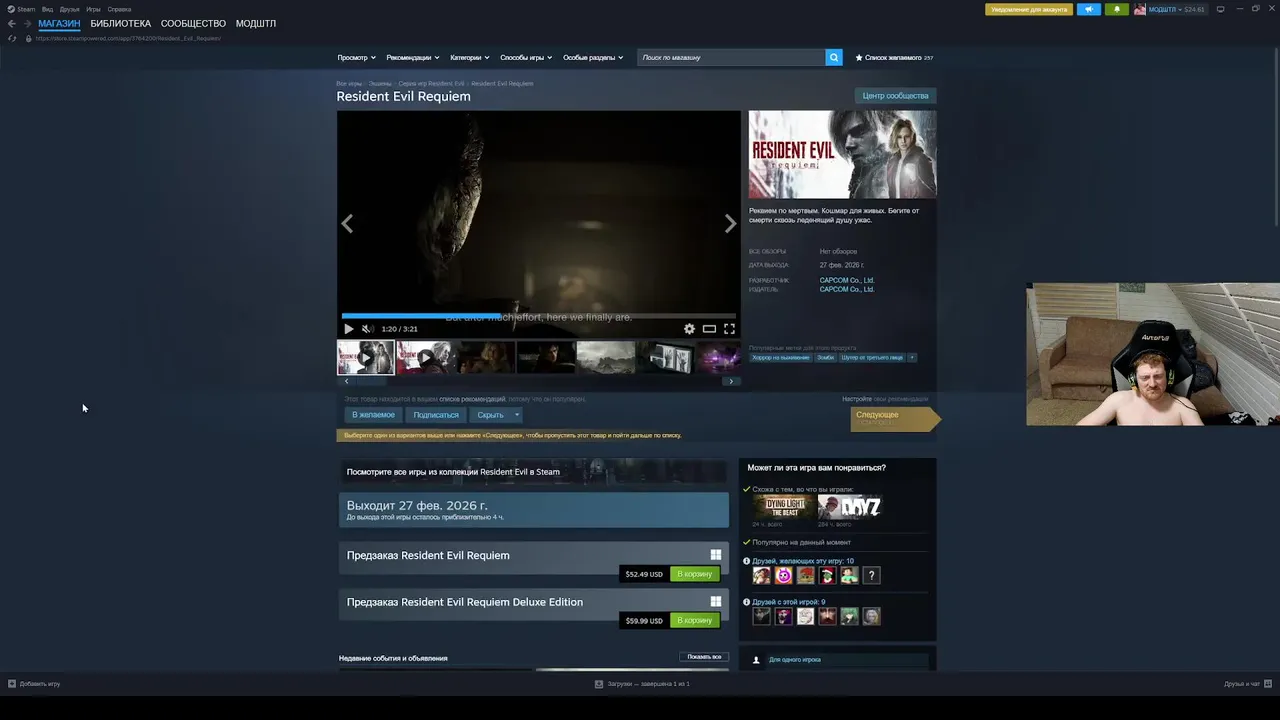Go back with navigation arrow
The image size is (1280, 720).
pyautogui.click(x=12, y=24)
